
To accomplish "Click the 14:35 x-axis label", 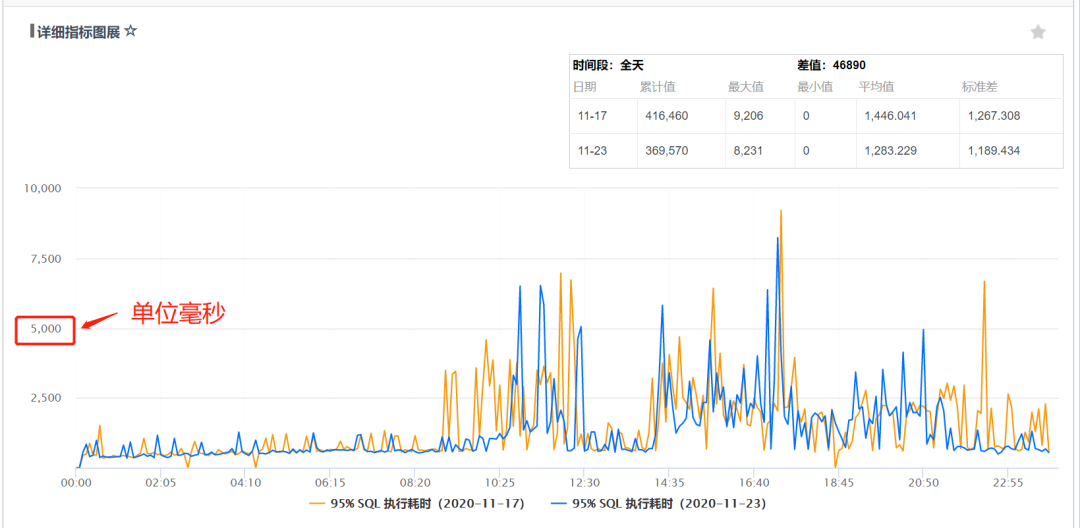I will 669,481.
